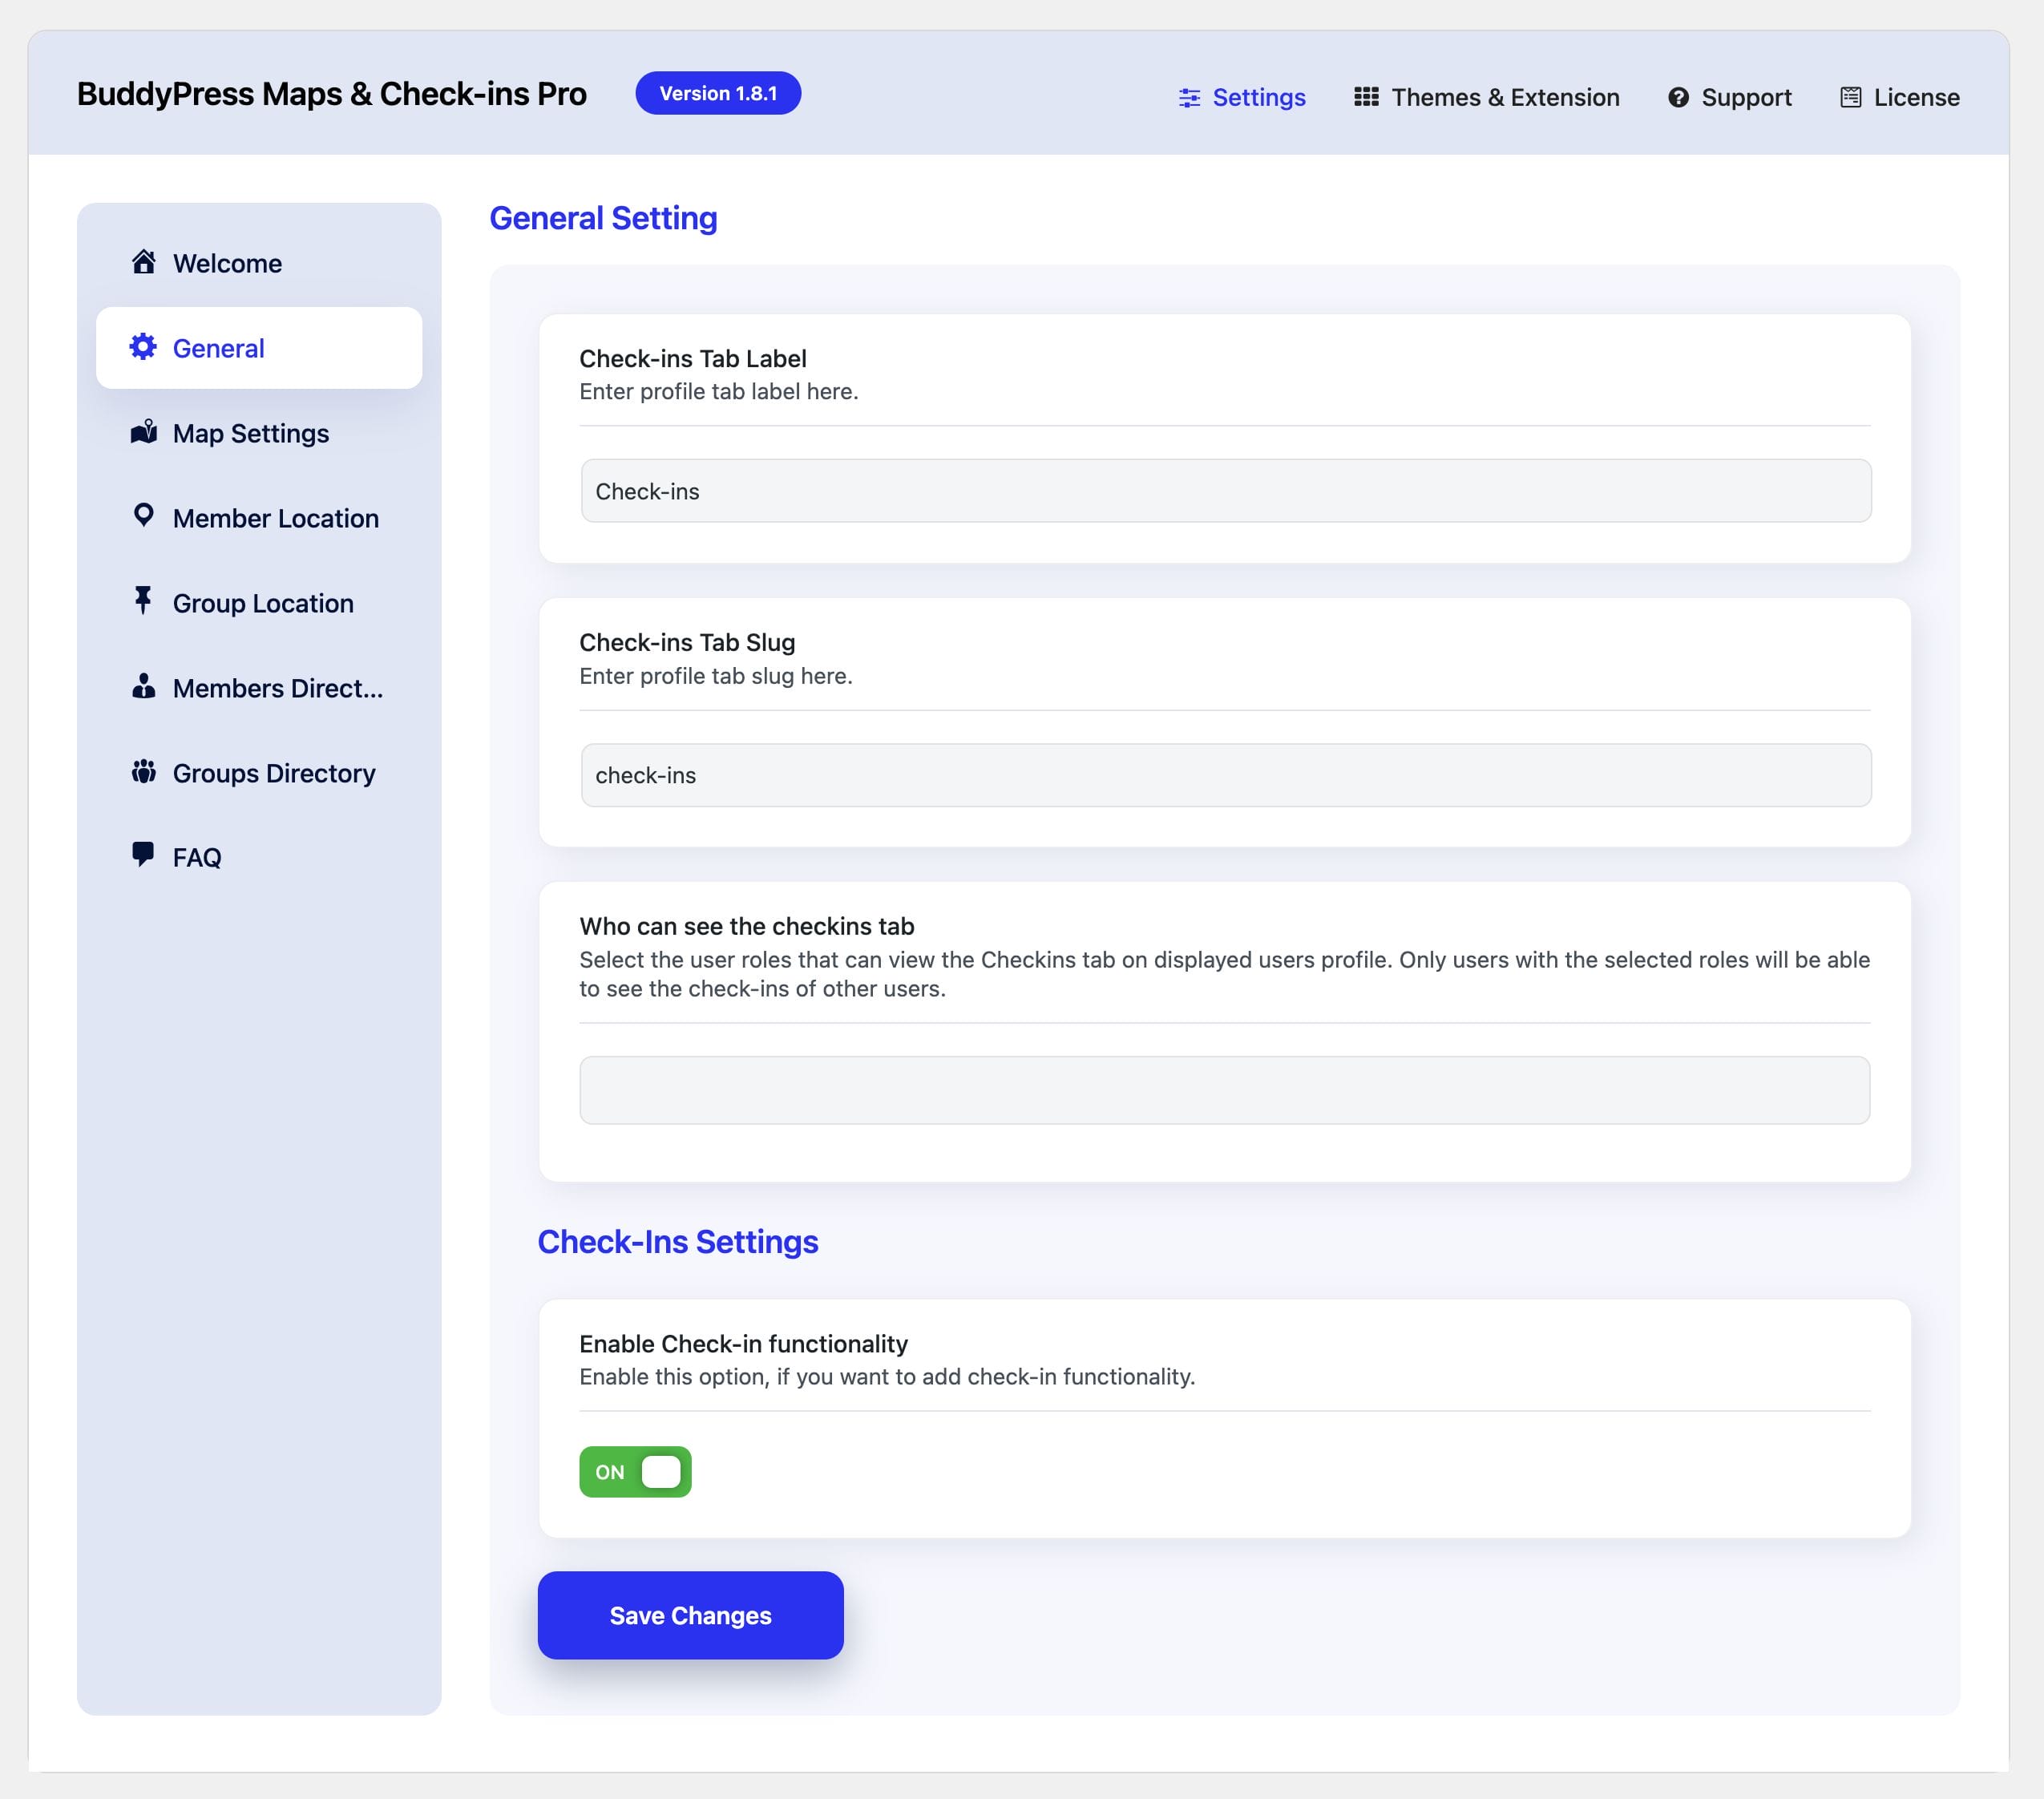Click the Support question mark icon

tap(1678, 97)
